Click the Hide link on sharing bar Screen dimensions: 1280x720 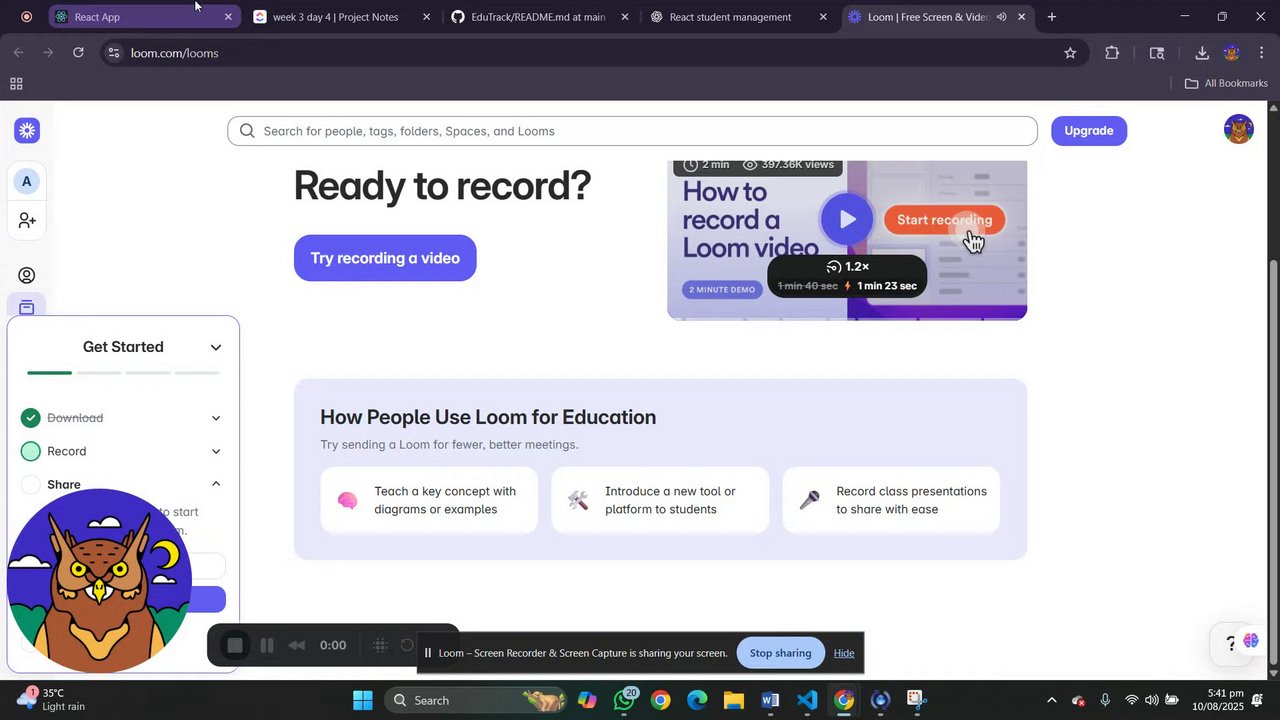click(844, 653)
